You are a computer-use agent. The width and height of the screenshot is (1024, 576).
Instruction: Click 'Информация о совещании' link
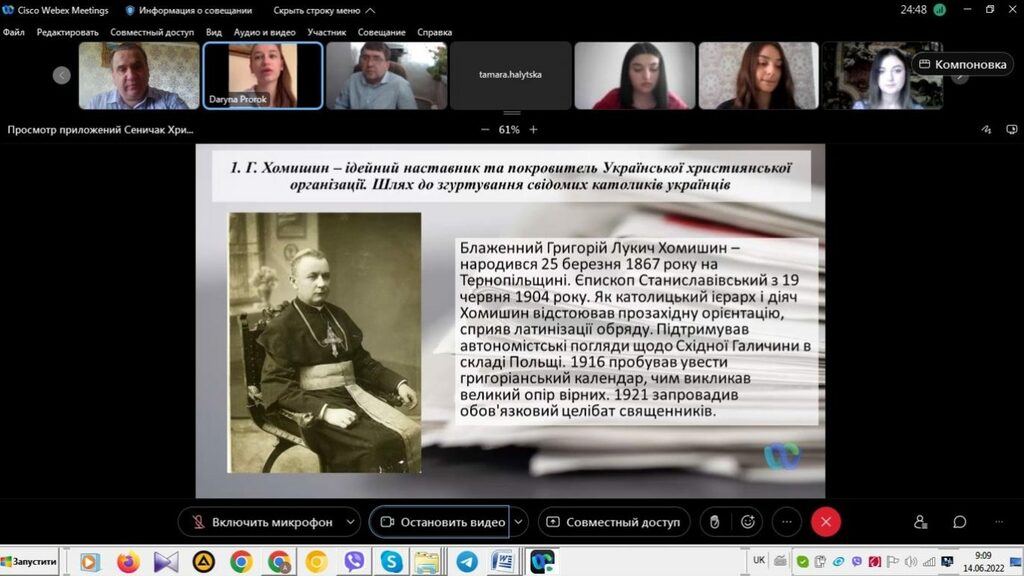(188, 10)
